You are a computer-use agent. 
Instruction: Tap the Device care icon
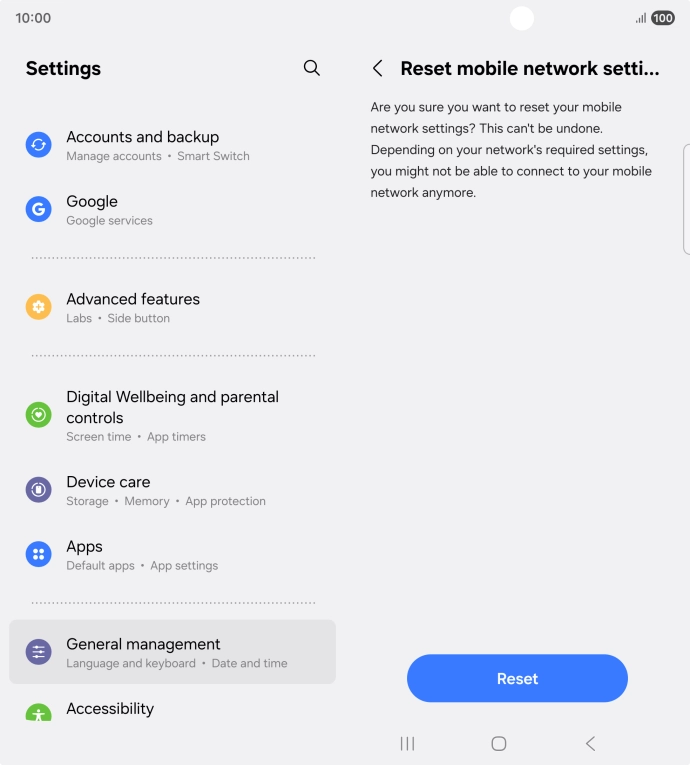(39, 489)
